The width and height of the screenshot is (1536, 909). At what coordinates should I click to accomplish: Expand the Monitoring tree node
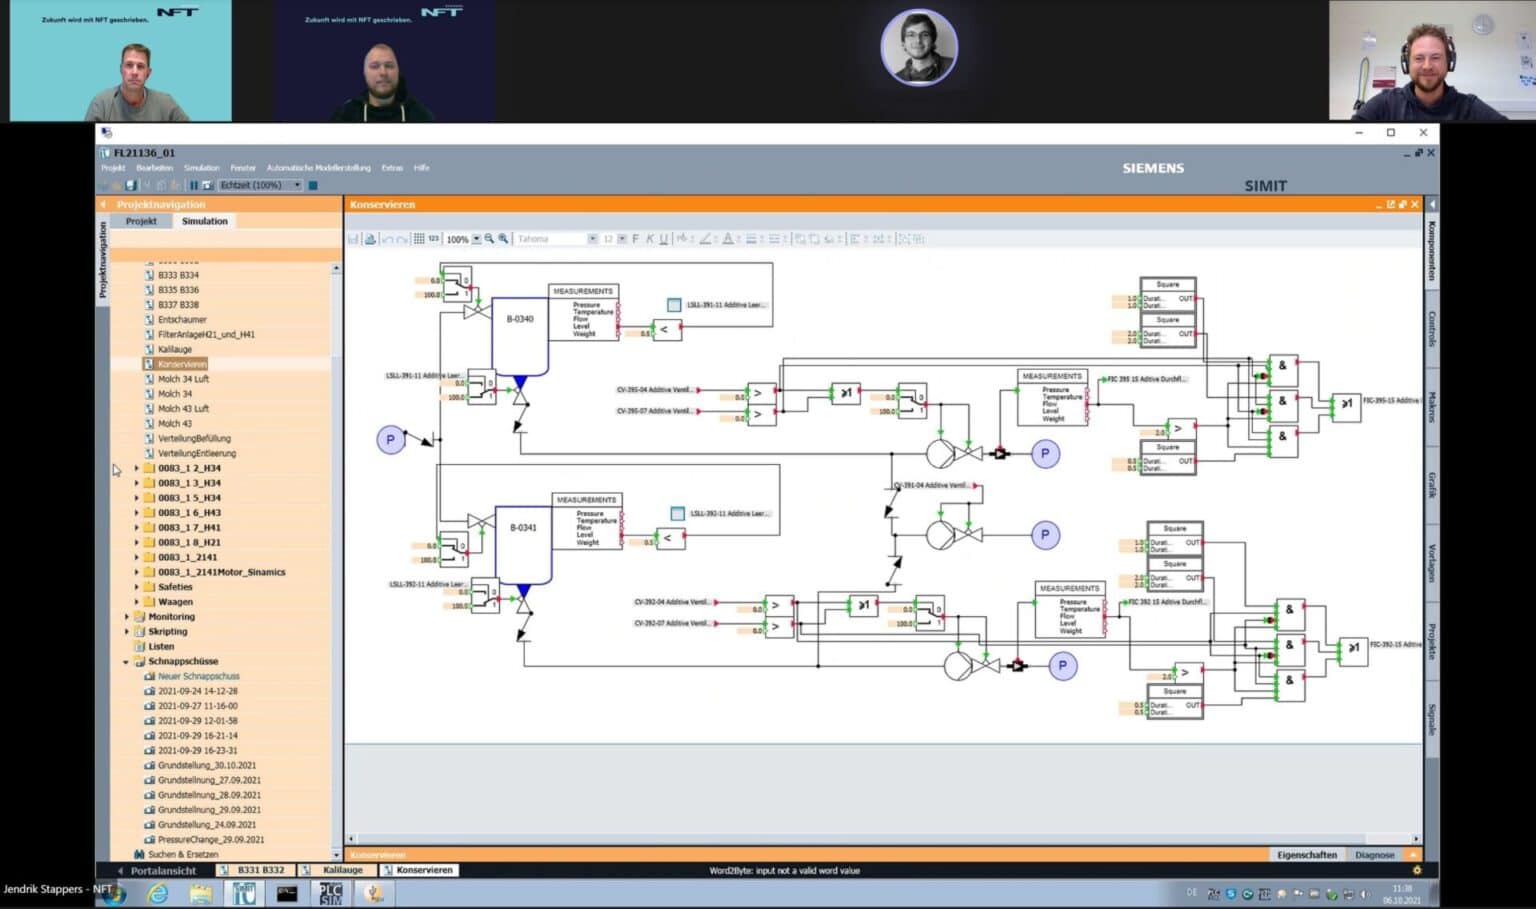click(x=126, y=617)
